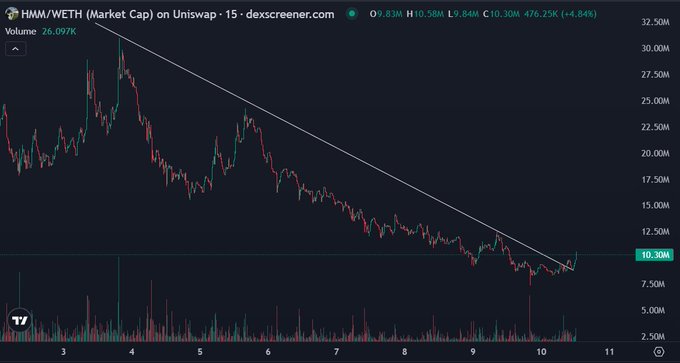This screenshot has width=680, height=363.
Task: Click the change value 476.25K (+4.84%)
Action: tap(560, 14)
